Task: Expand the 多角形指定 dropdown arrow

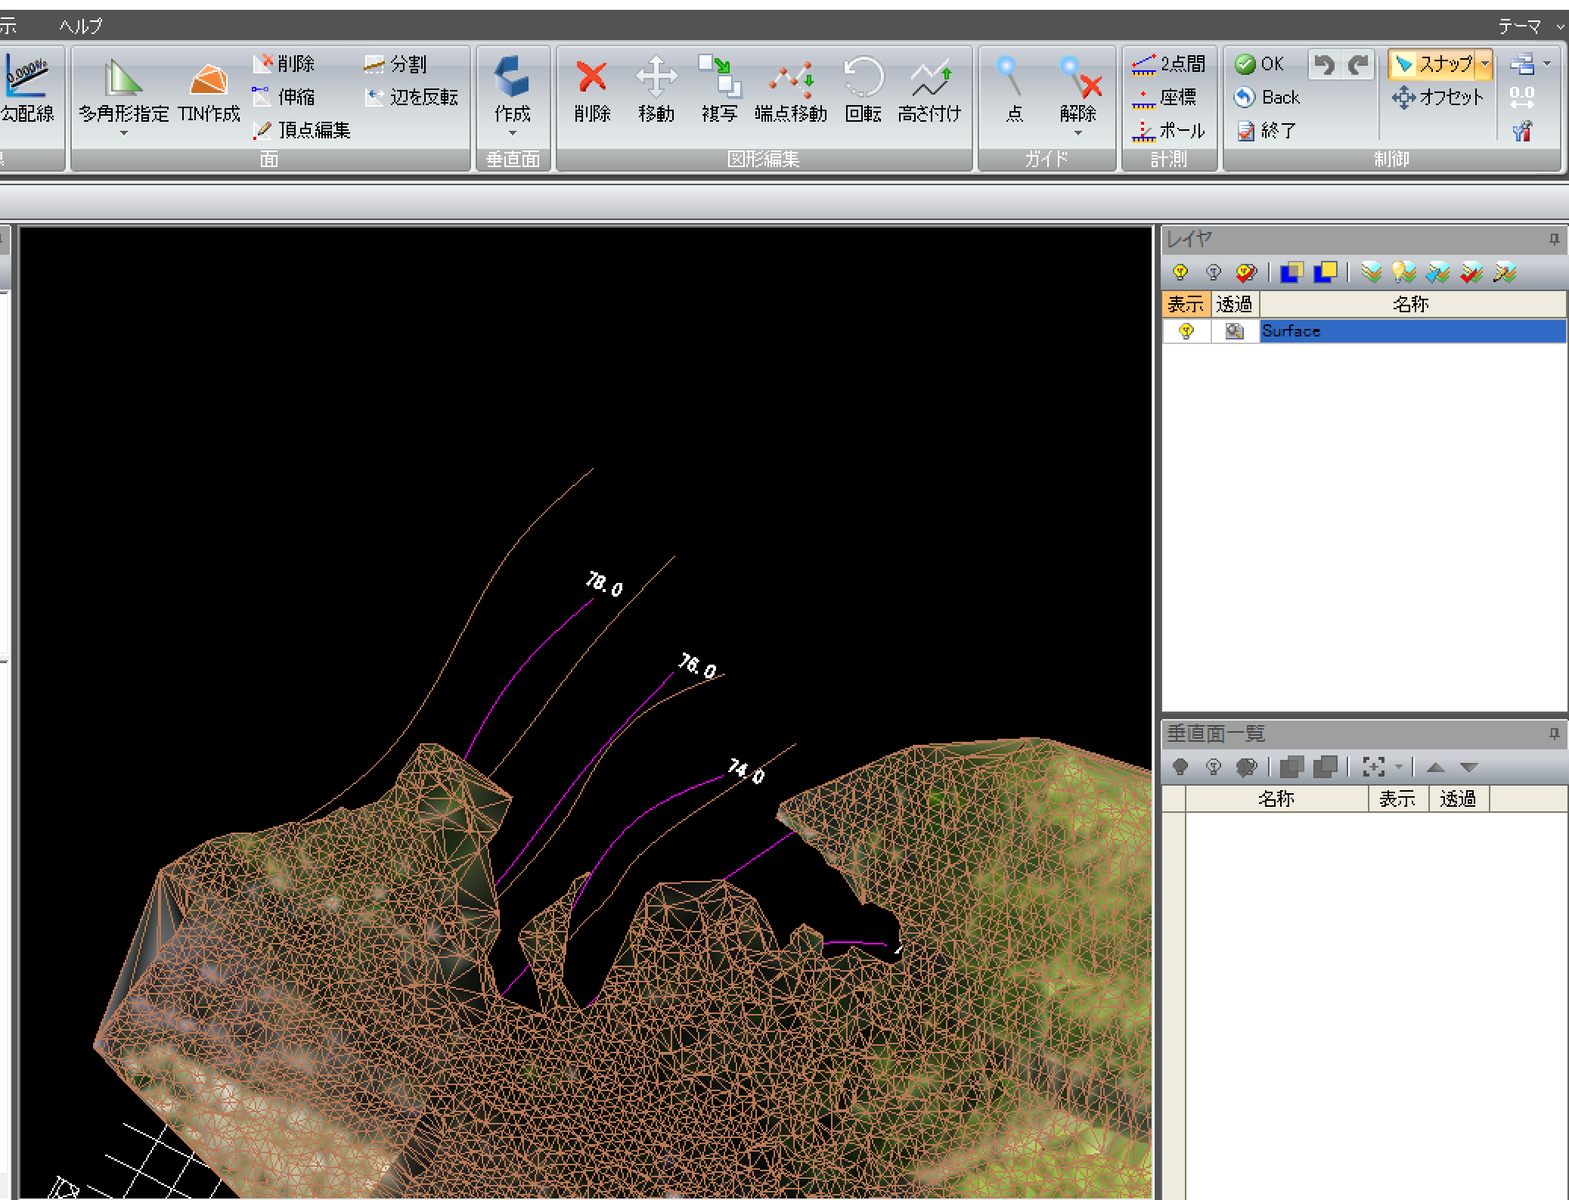Action: click(124, 133)
